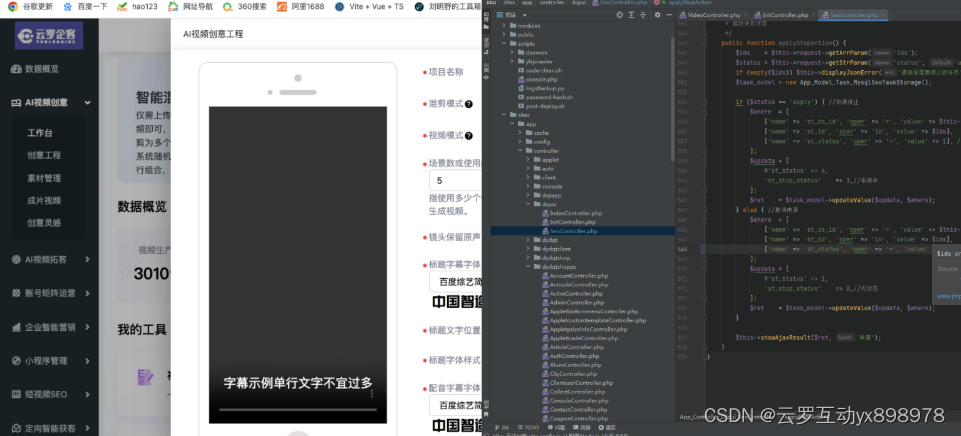Click the help icon beside 混剪模式
Screen dimensions: 961x436
469,104
